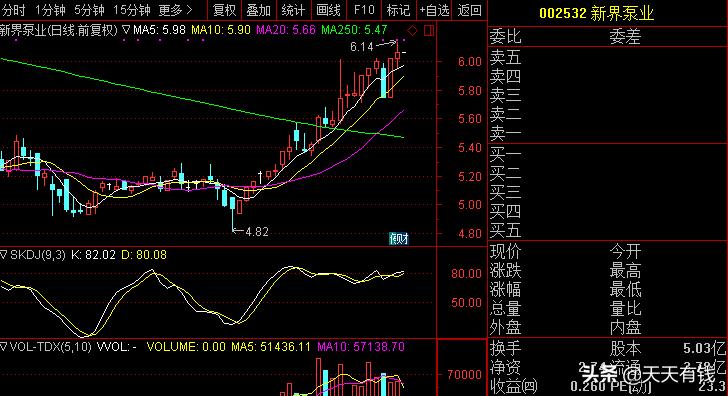Open the F10 company info

point(364,10)
